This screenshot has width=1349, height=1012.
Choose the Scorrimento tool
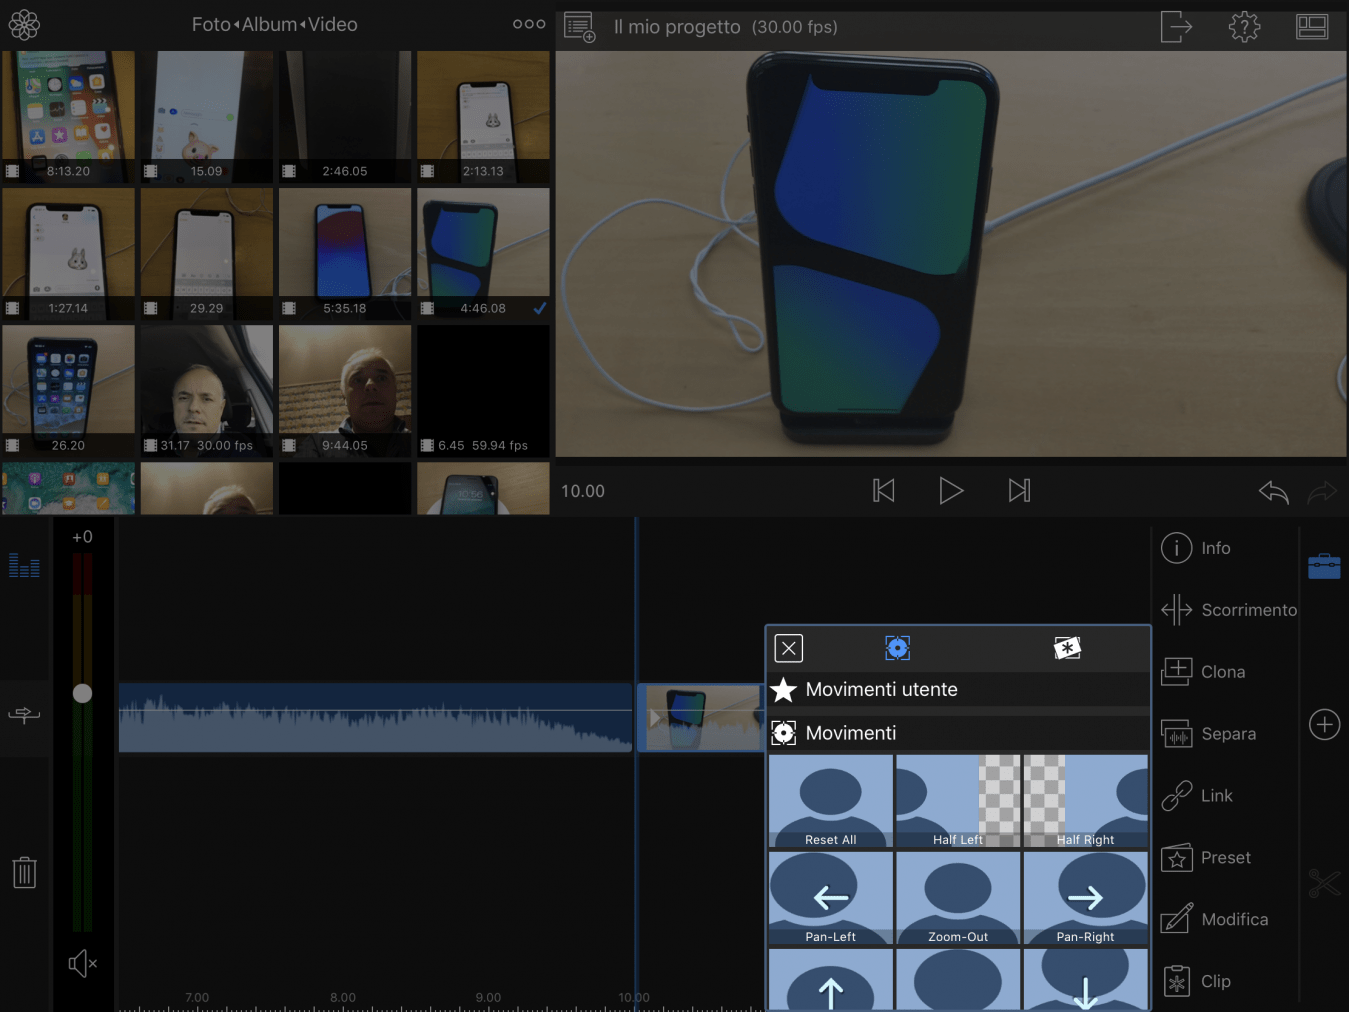click(x=1228, y=610)
